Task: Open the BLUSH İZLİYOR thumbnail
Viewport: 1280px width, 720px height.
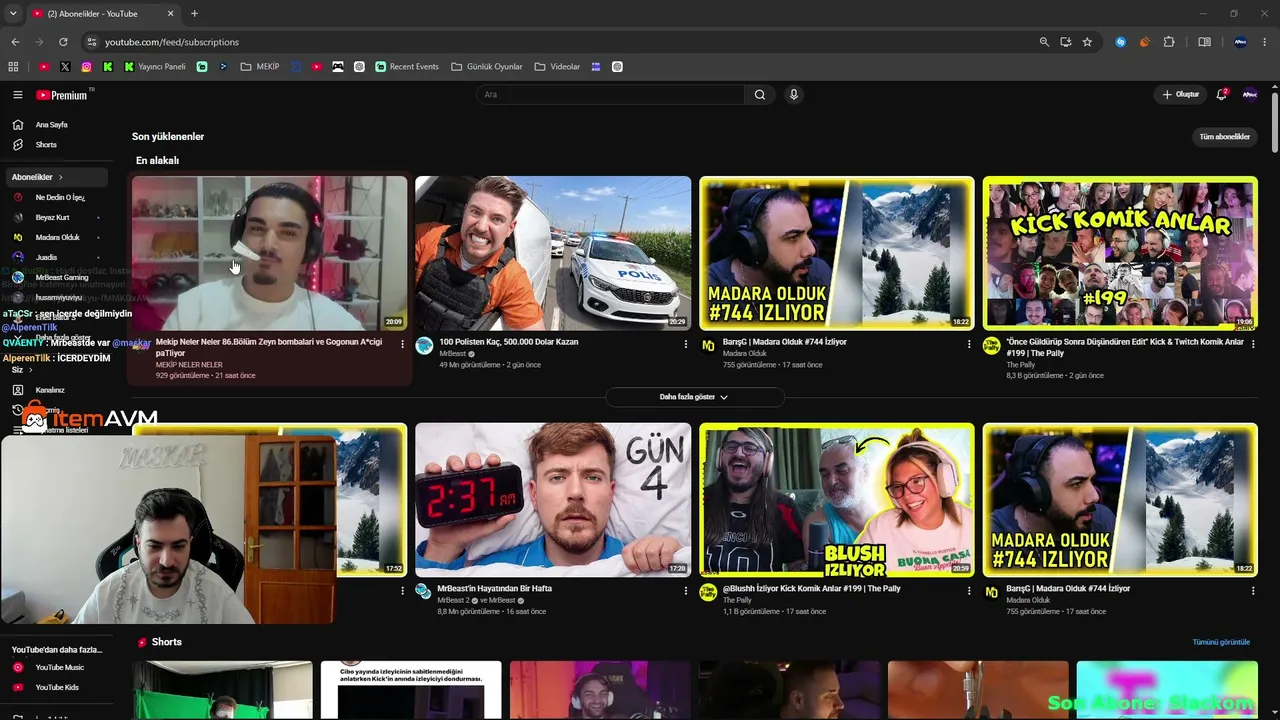Action: pyautogui.click(x=837, y=500)
